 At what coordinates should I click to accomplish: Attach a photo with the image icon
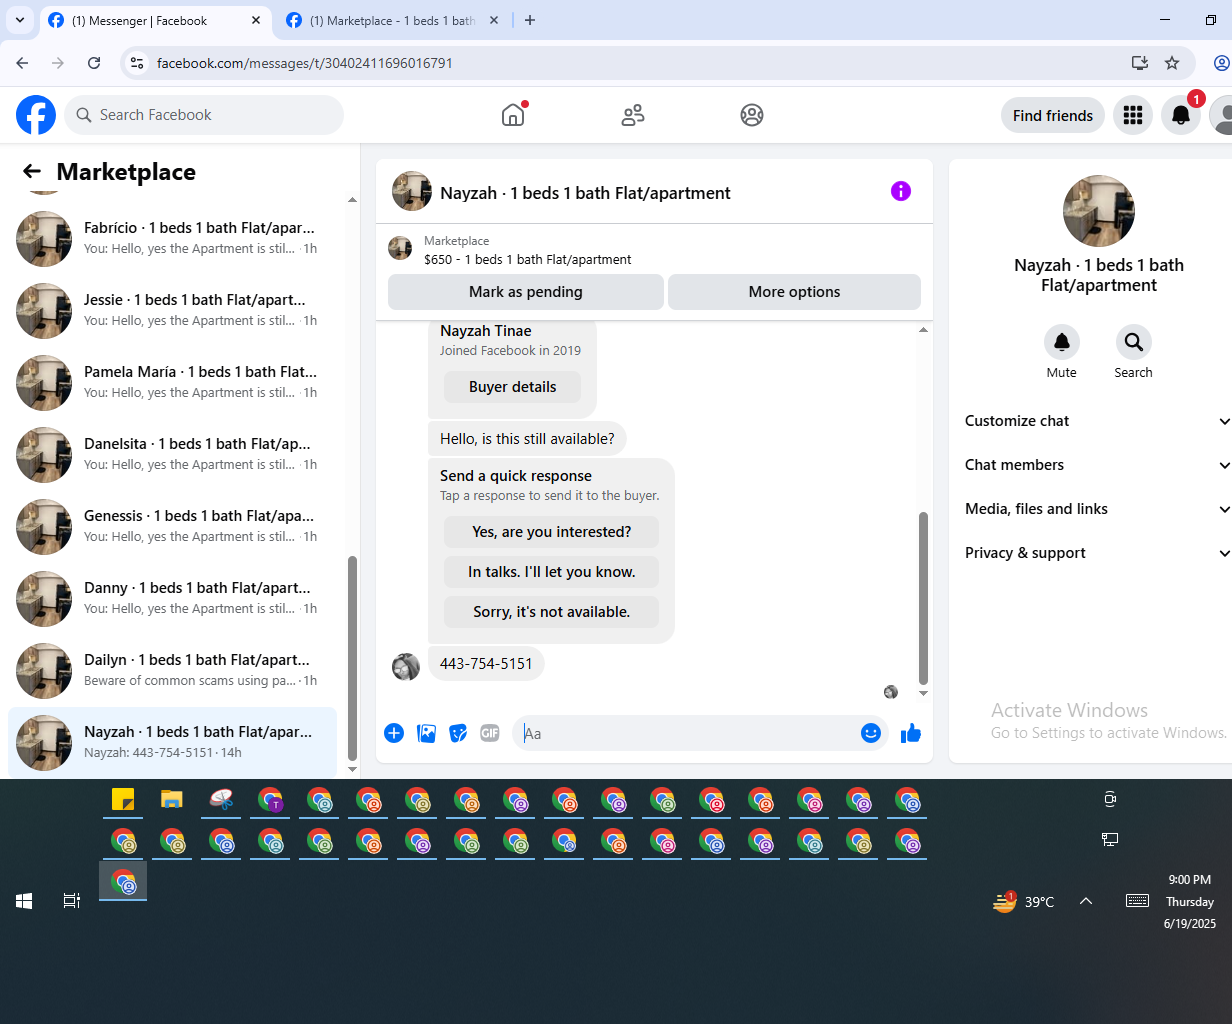pos(426,733)
